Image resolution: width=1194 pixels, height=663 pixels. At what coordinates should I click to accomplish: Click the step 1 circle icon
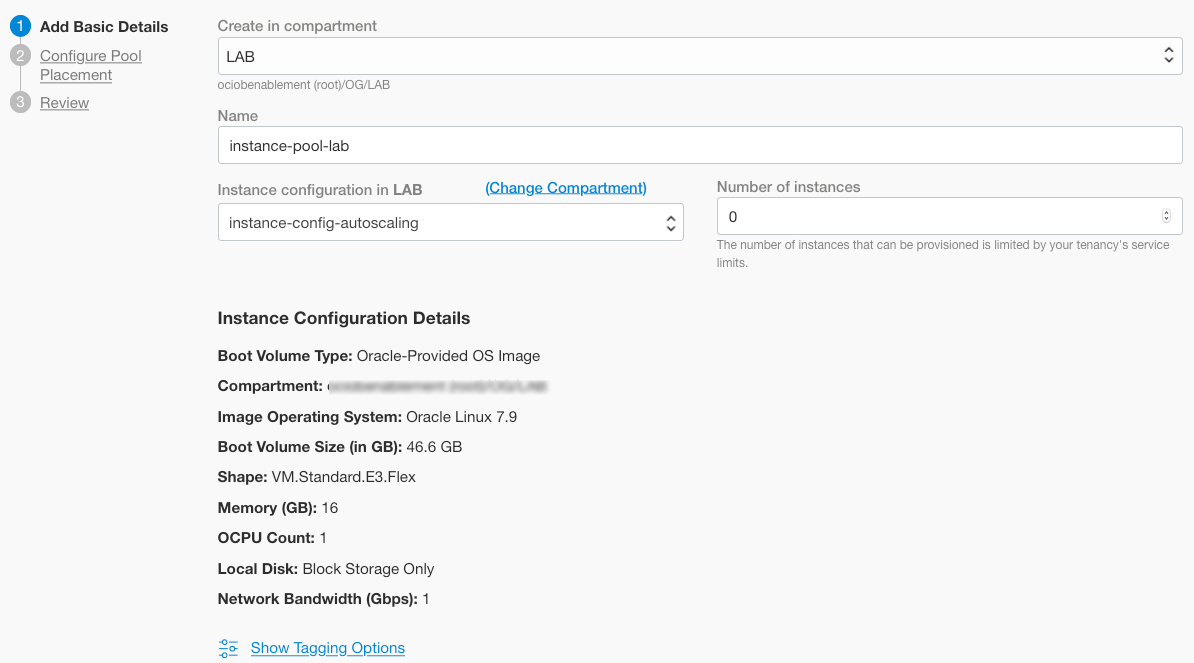[x=20, y=27]
